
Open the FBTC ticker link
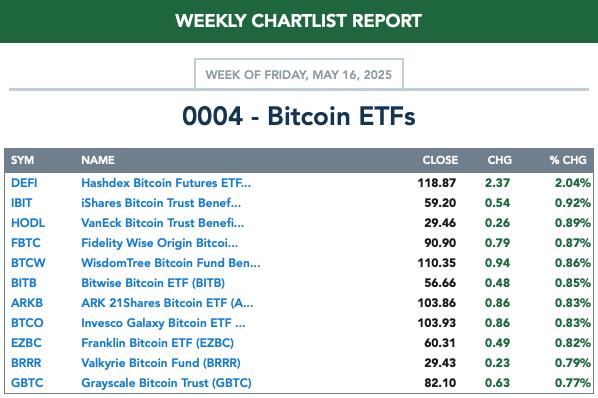(x=26, y=243)
